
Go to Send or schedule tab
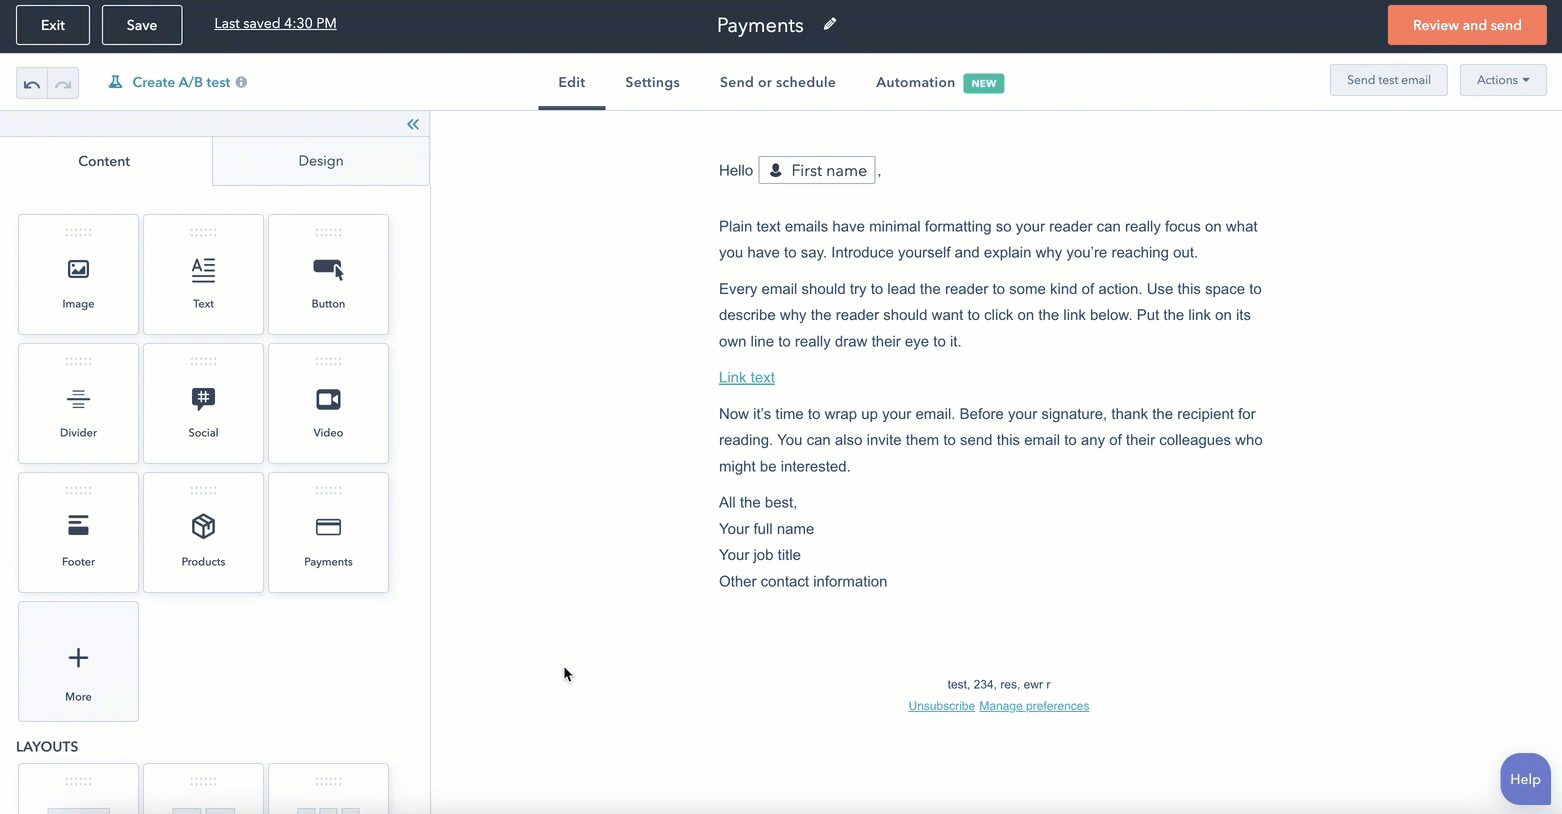click(x=777, y=83)
